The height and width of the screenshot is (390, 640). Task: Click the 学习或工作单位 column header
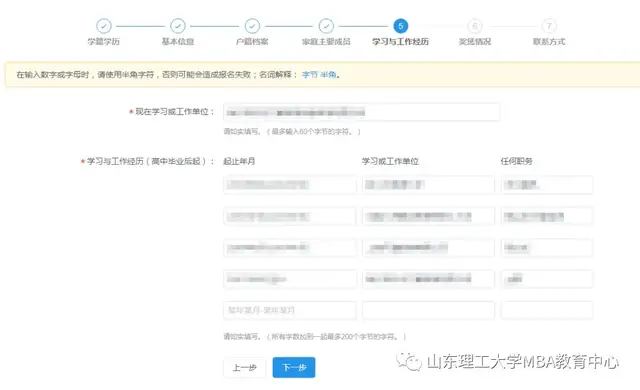390,161
